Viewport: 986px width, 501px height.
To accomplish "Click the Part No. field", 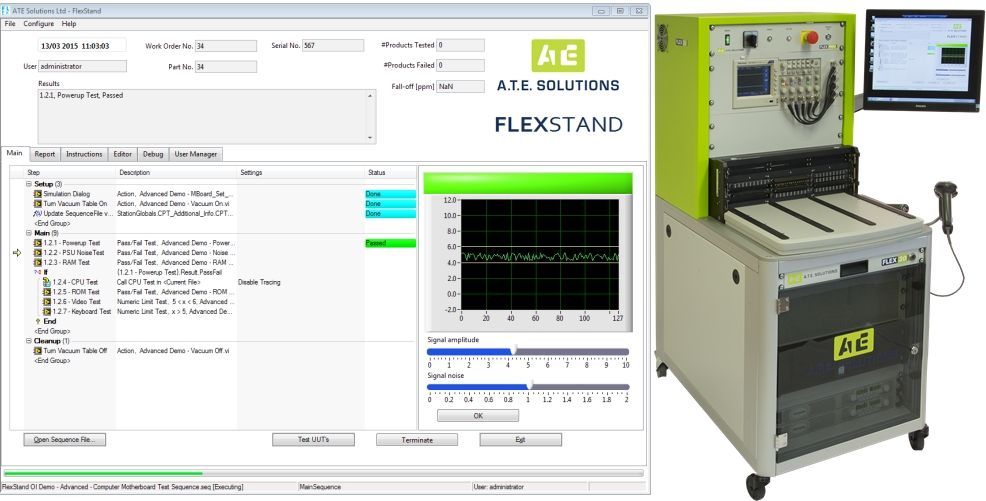I will click(226, 67).
